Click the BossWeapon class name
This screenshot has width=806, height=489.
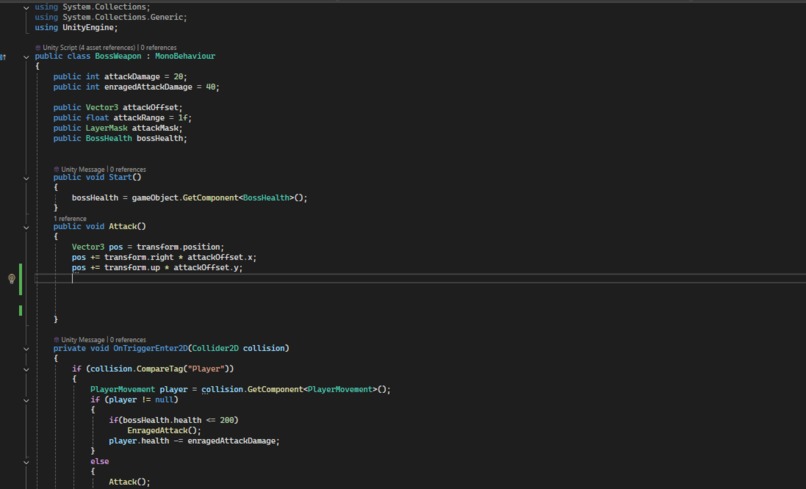[118, 56]
